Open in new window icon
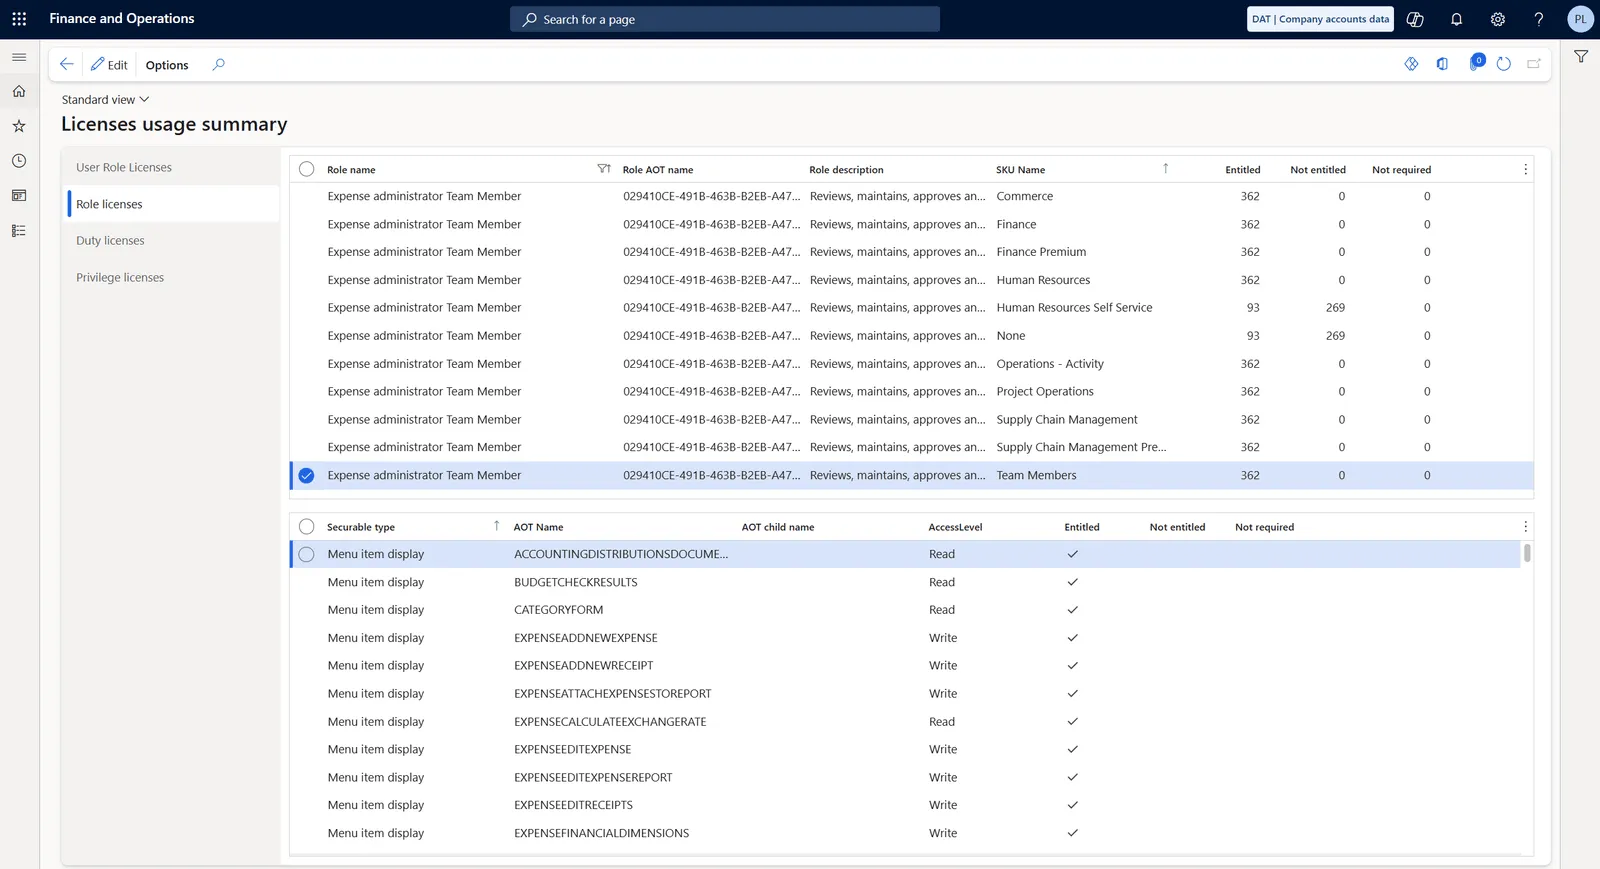Viewport: 1600px width, 869px height. point(1534,64)
